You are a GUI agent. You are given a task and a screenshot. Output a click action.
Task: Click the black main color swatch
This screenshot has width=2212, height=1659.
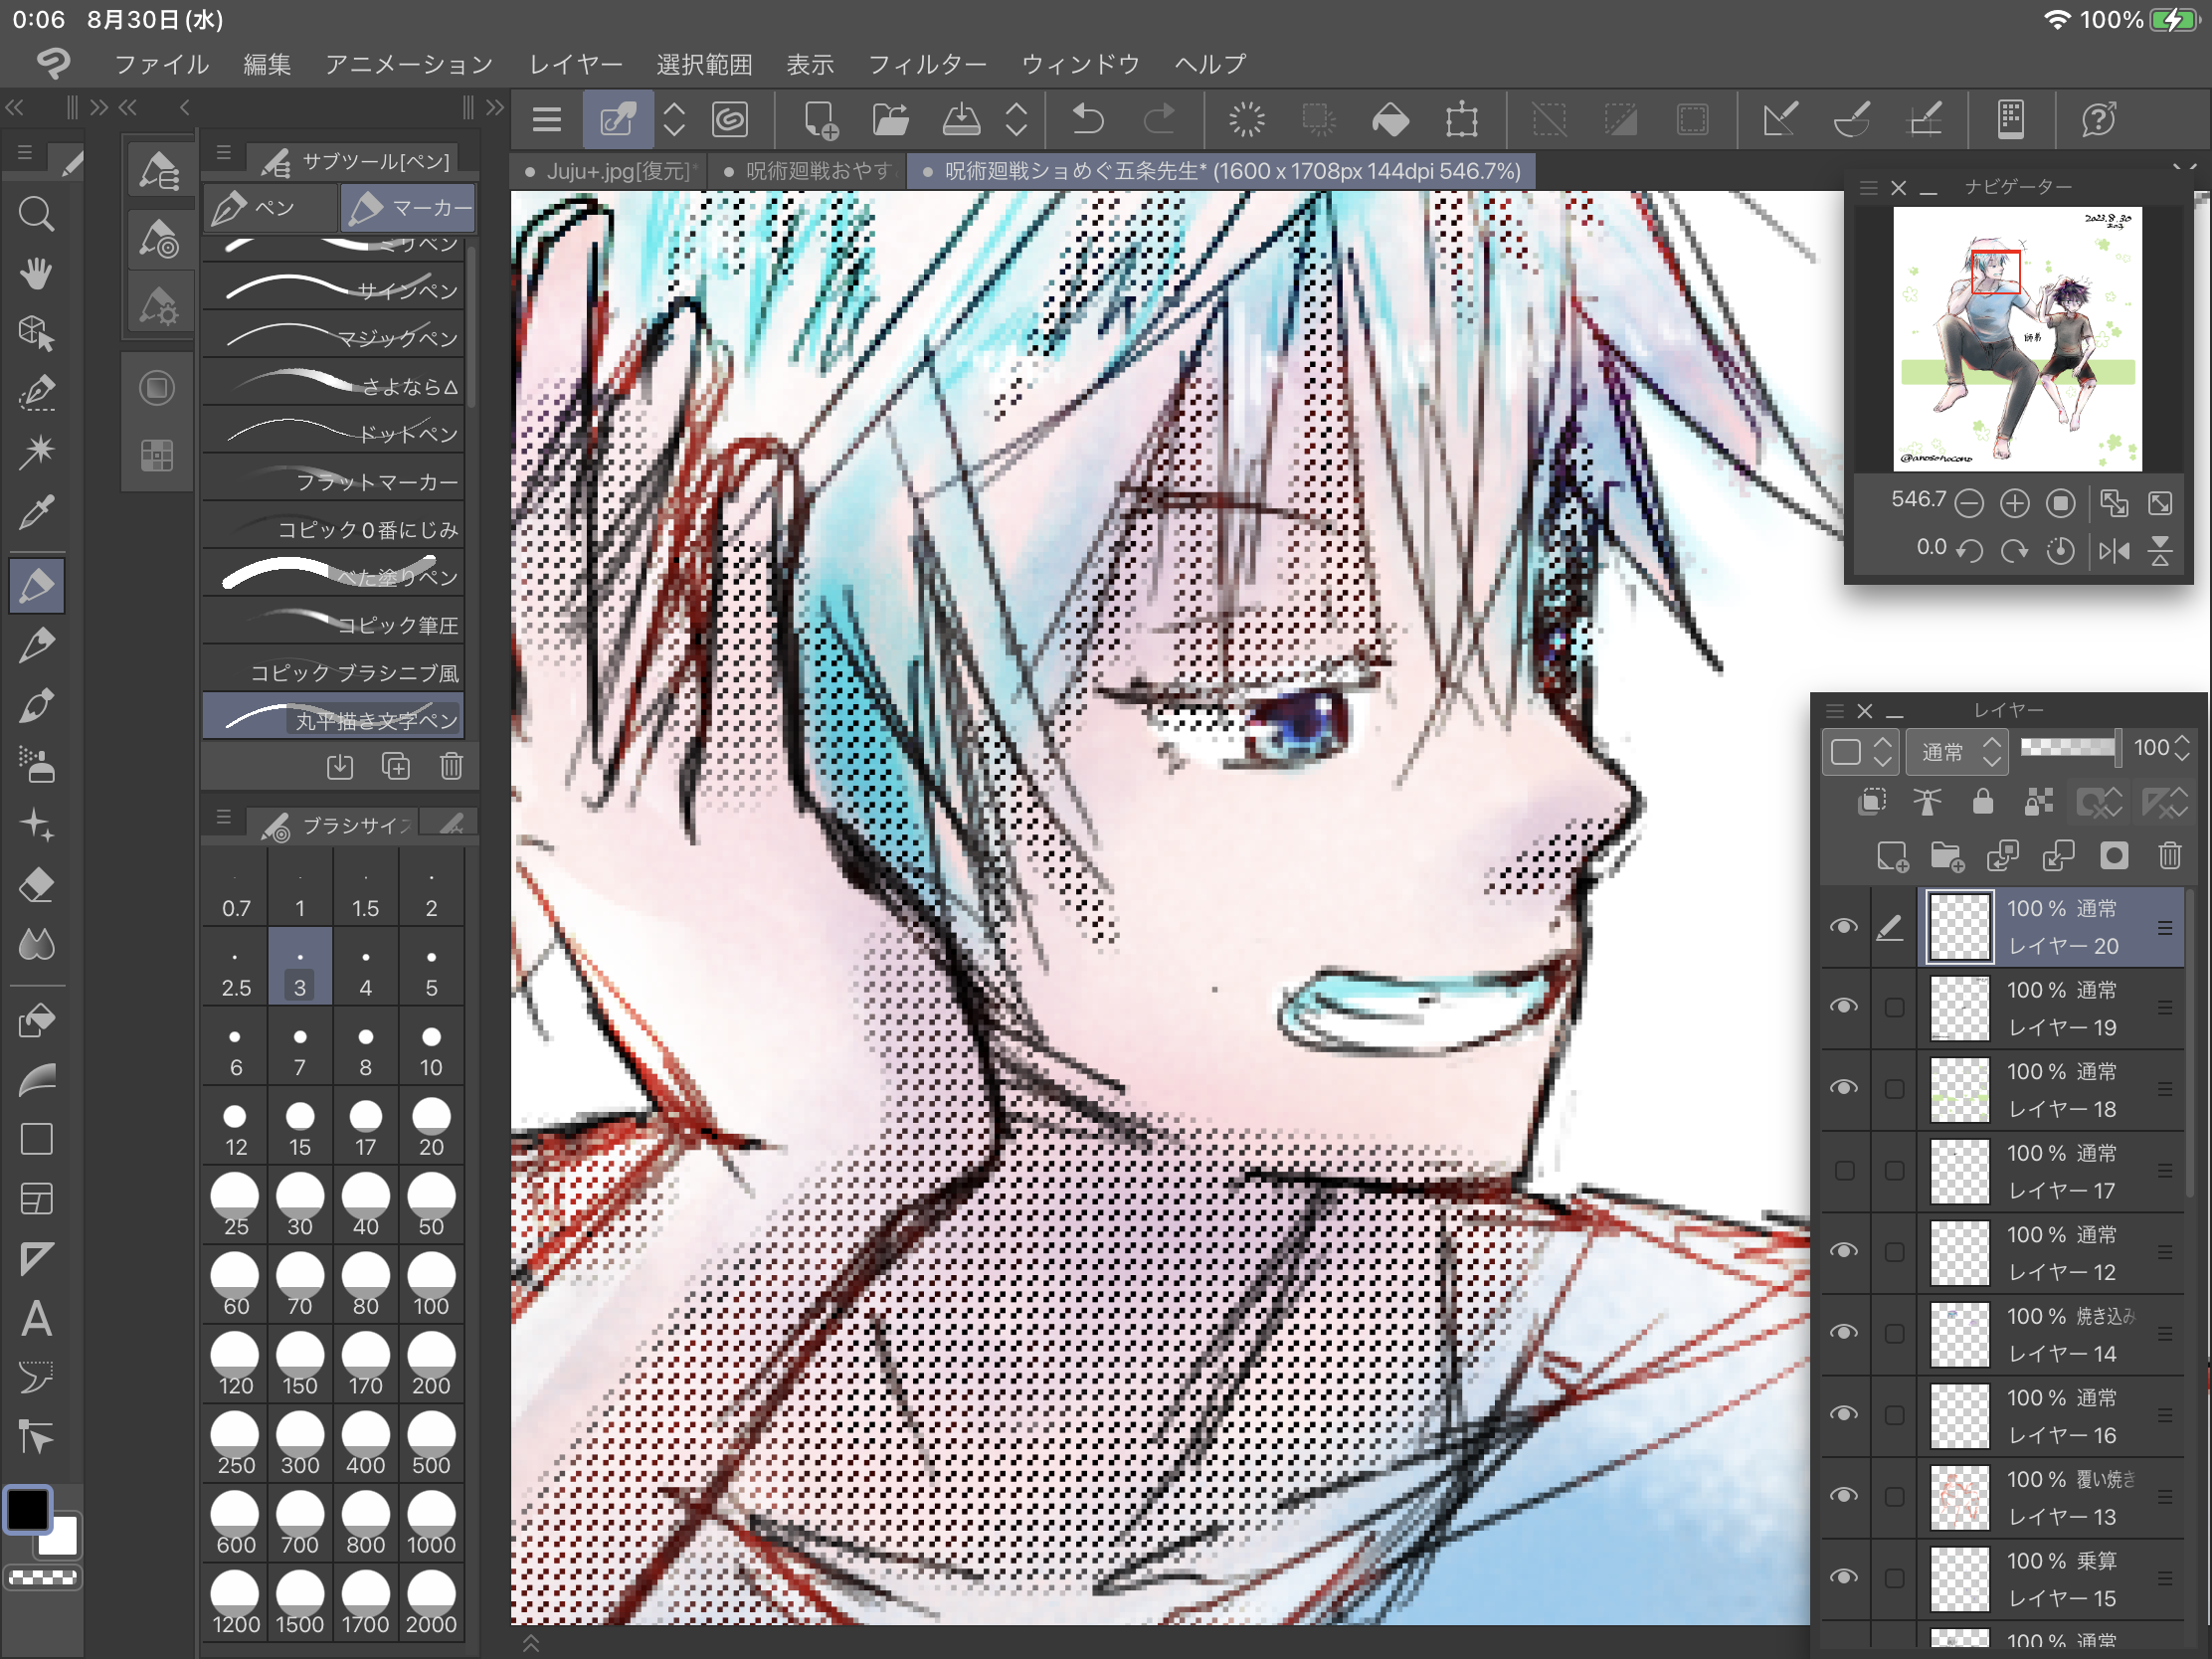[x=28, y=1510]
